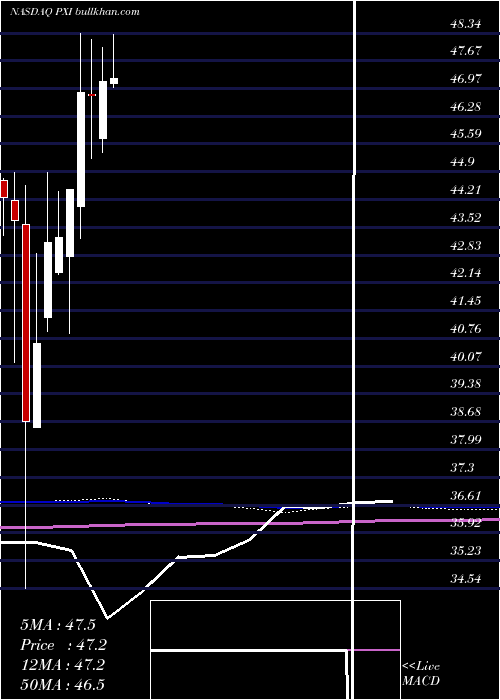Click the 34.54 price axis label

click(466, 579)
